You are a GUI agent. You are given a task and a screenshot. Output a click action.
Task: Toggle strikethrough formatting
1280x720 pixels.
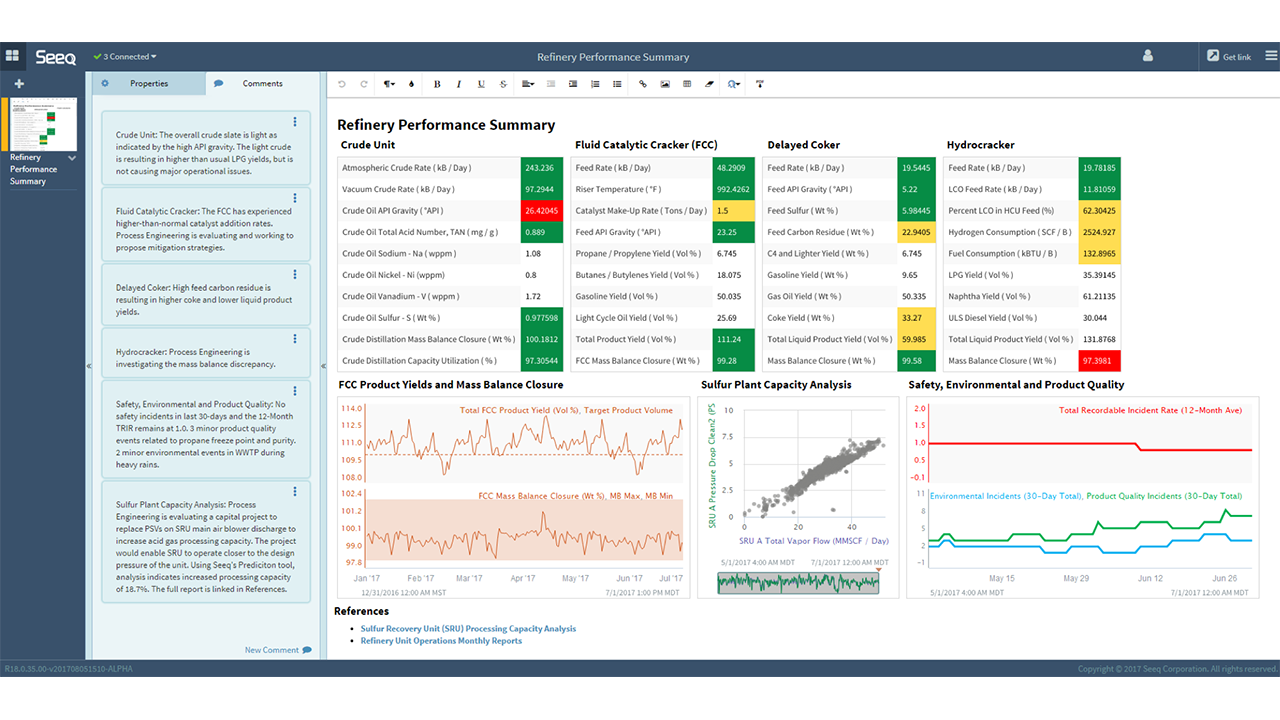(x=503, y=84)
